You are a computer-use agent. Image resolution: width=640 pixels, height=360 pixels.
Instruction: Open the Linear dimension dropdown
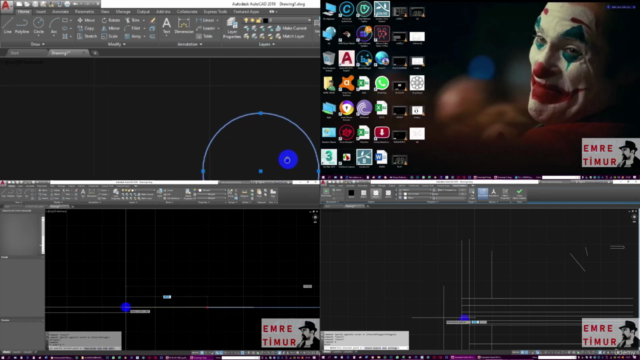(218, 20)
